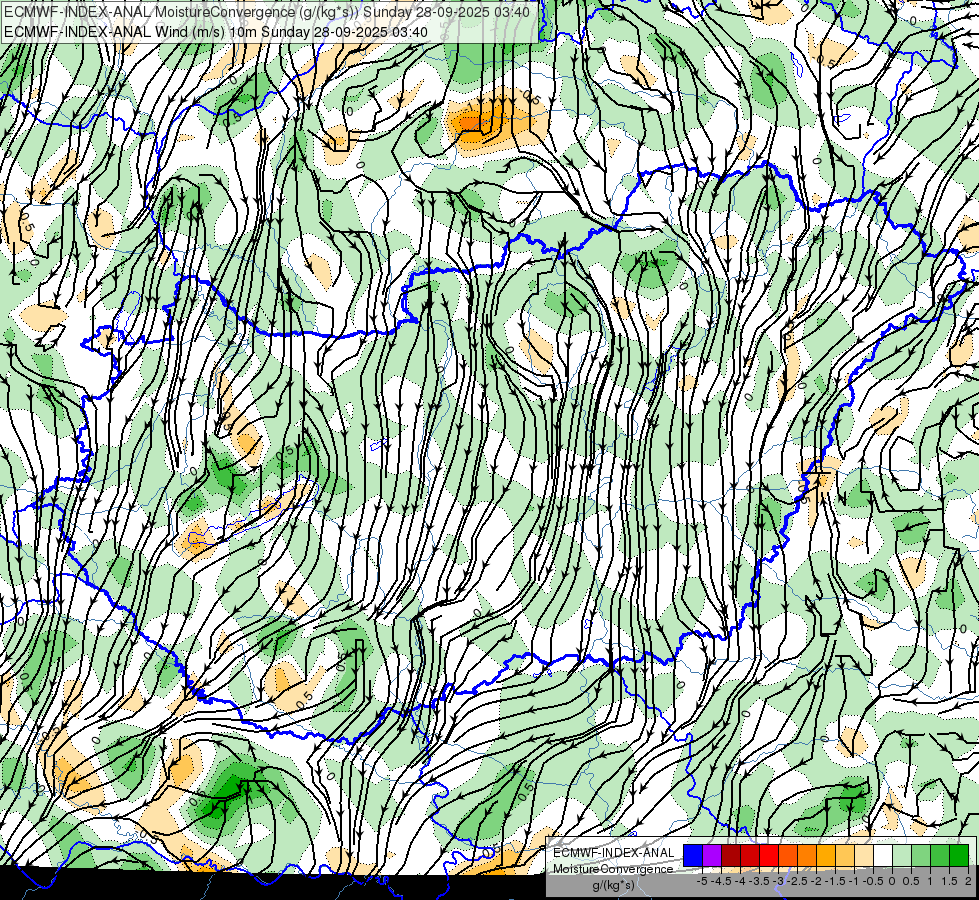Click the -2.5 tick label on the legend
This screenshot has width=979, height=900.
tap(797, 881)
